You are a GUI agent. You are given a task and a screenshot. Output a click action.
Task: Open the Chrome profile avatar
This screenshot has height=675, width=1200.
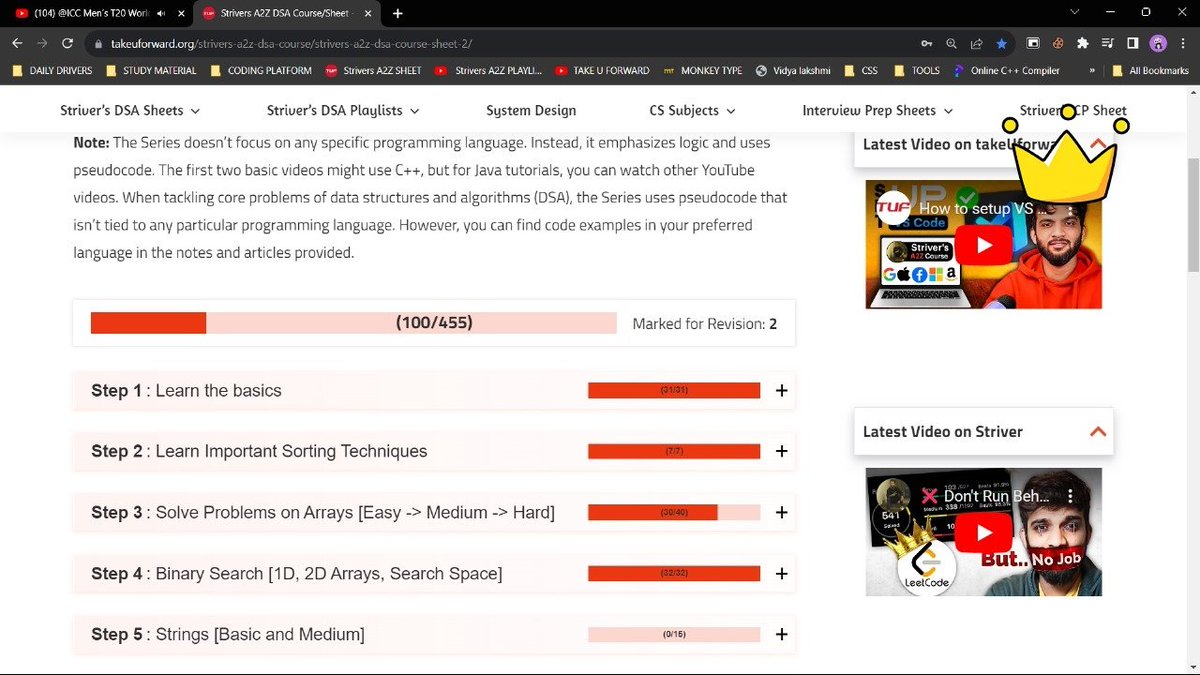tap(1158, 44)
